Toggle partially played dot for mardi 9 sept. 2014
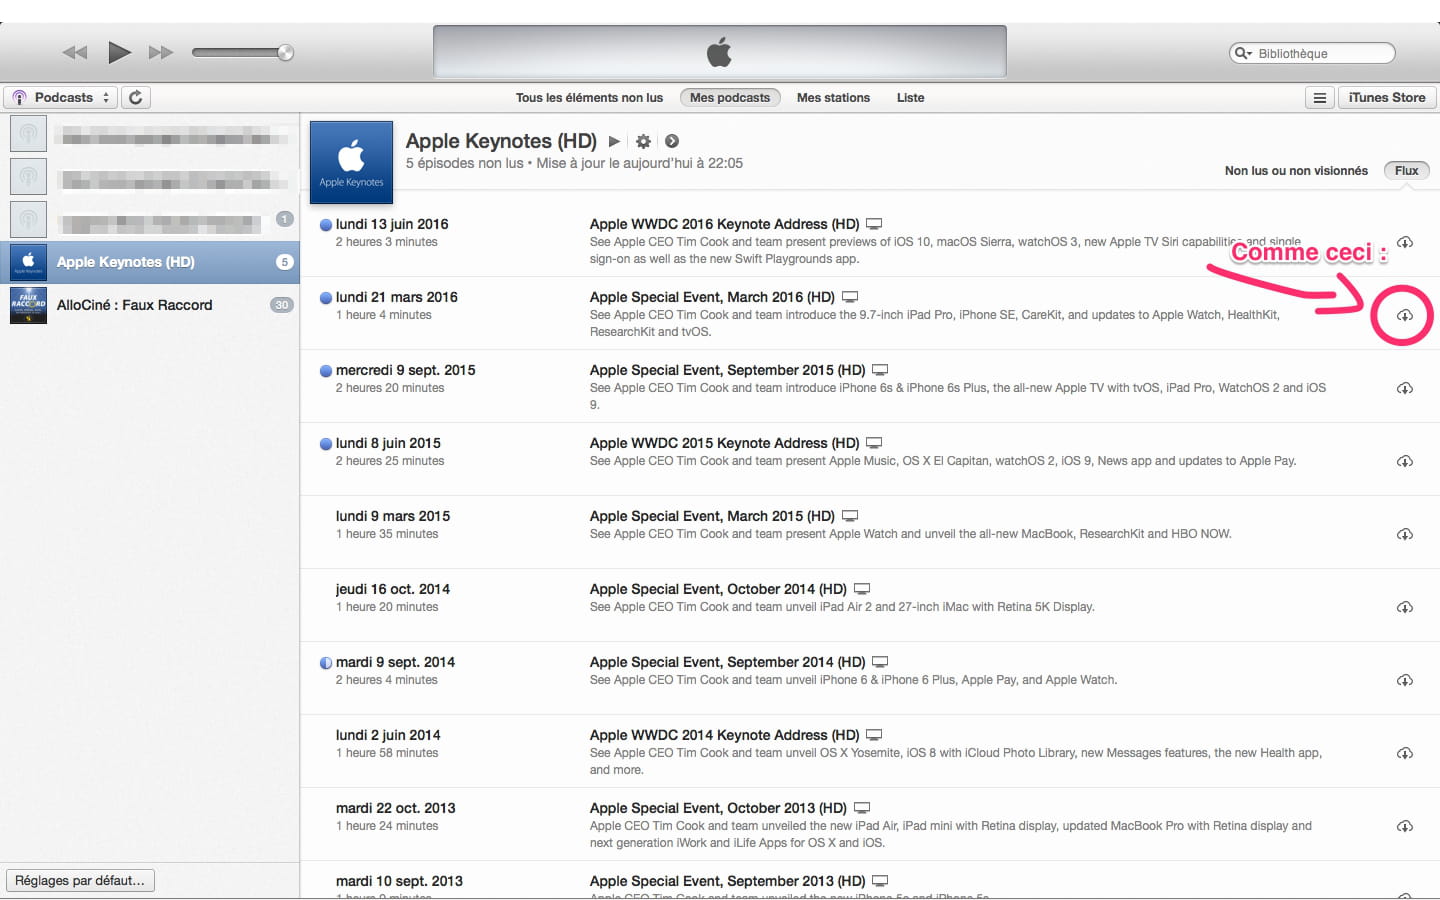1440x900 pixels. tap(326, 663)
